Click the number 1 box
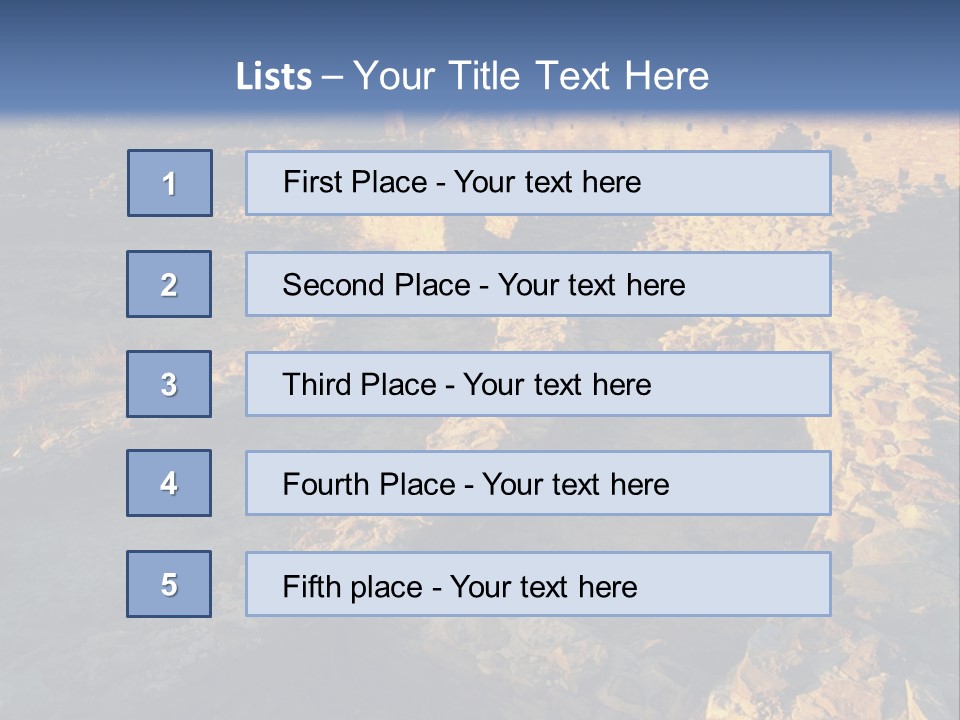Image resolution: width=960 pixels, height=720 pixels. click(170, 183)
